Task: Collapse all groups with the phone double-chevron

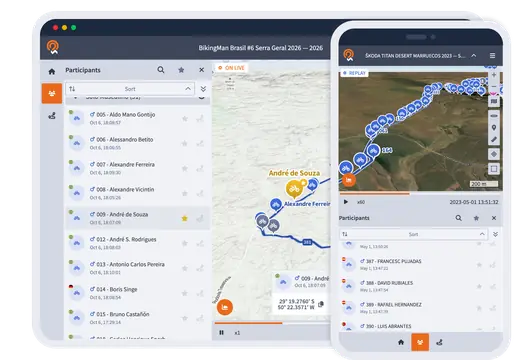Action: coord(495,234)
